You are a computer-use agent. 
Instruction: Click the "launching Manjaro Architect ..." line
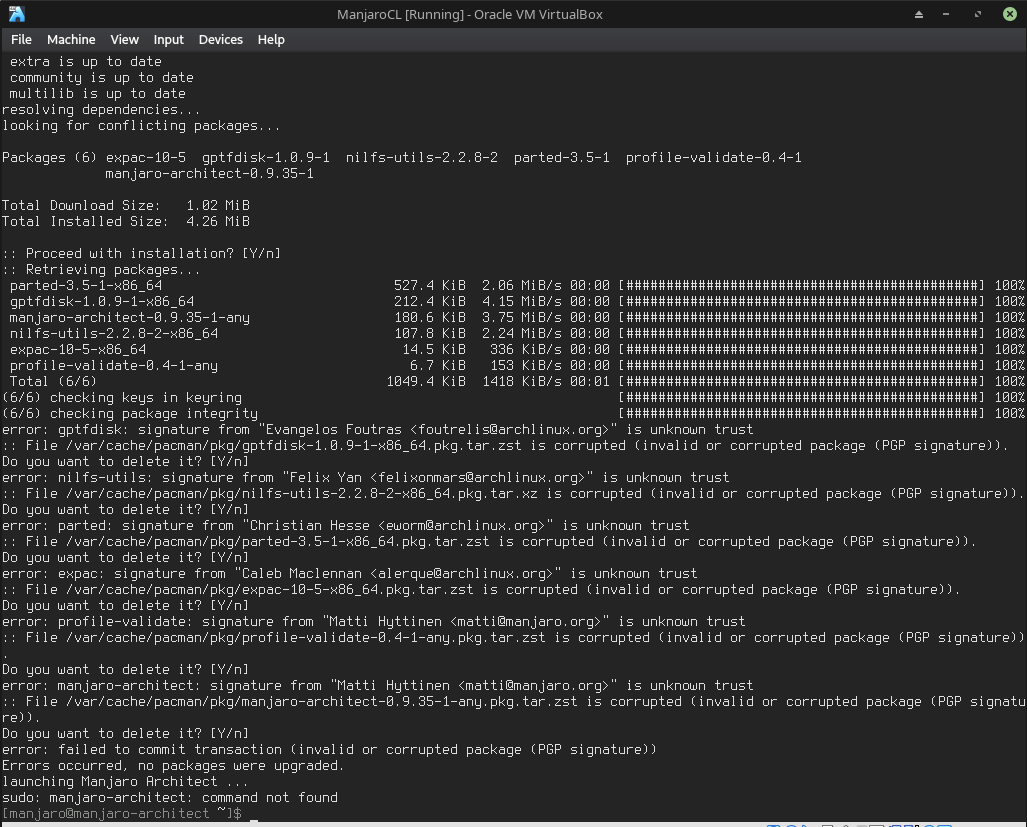pos(125,782)
